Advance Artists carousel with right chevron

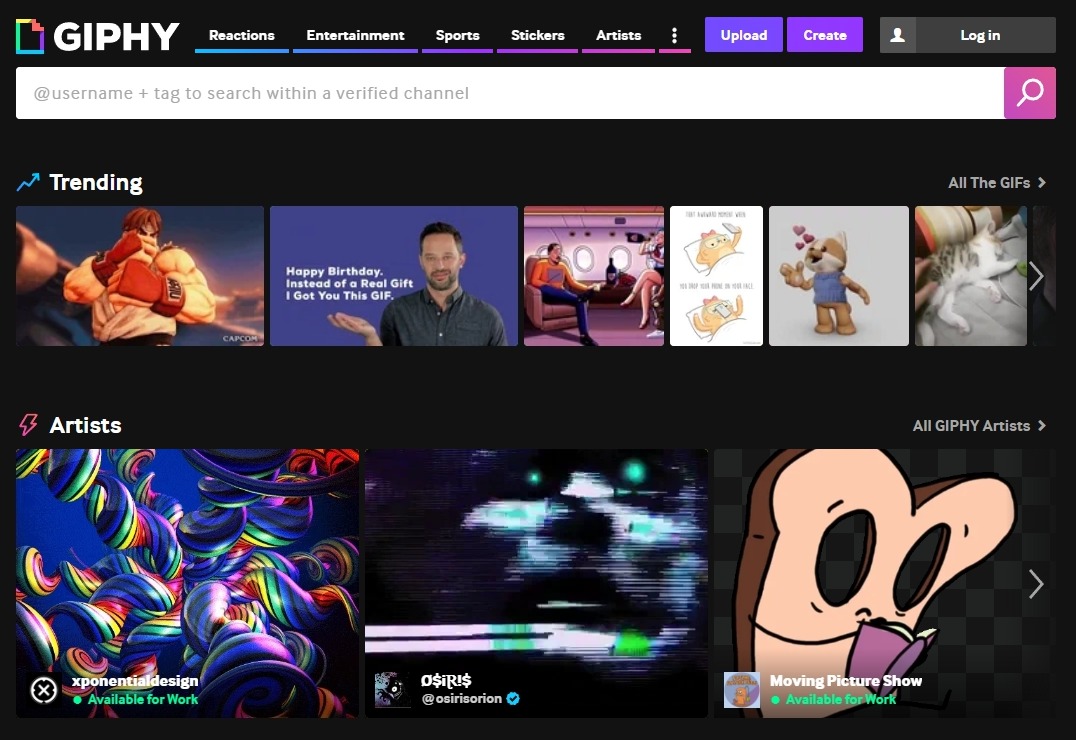(x=1035, y=584)
